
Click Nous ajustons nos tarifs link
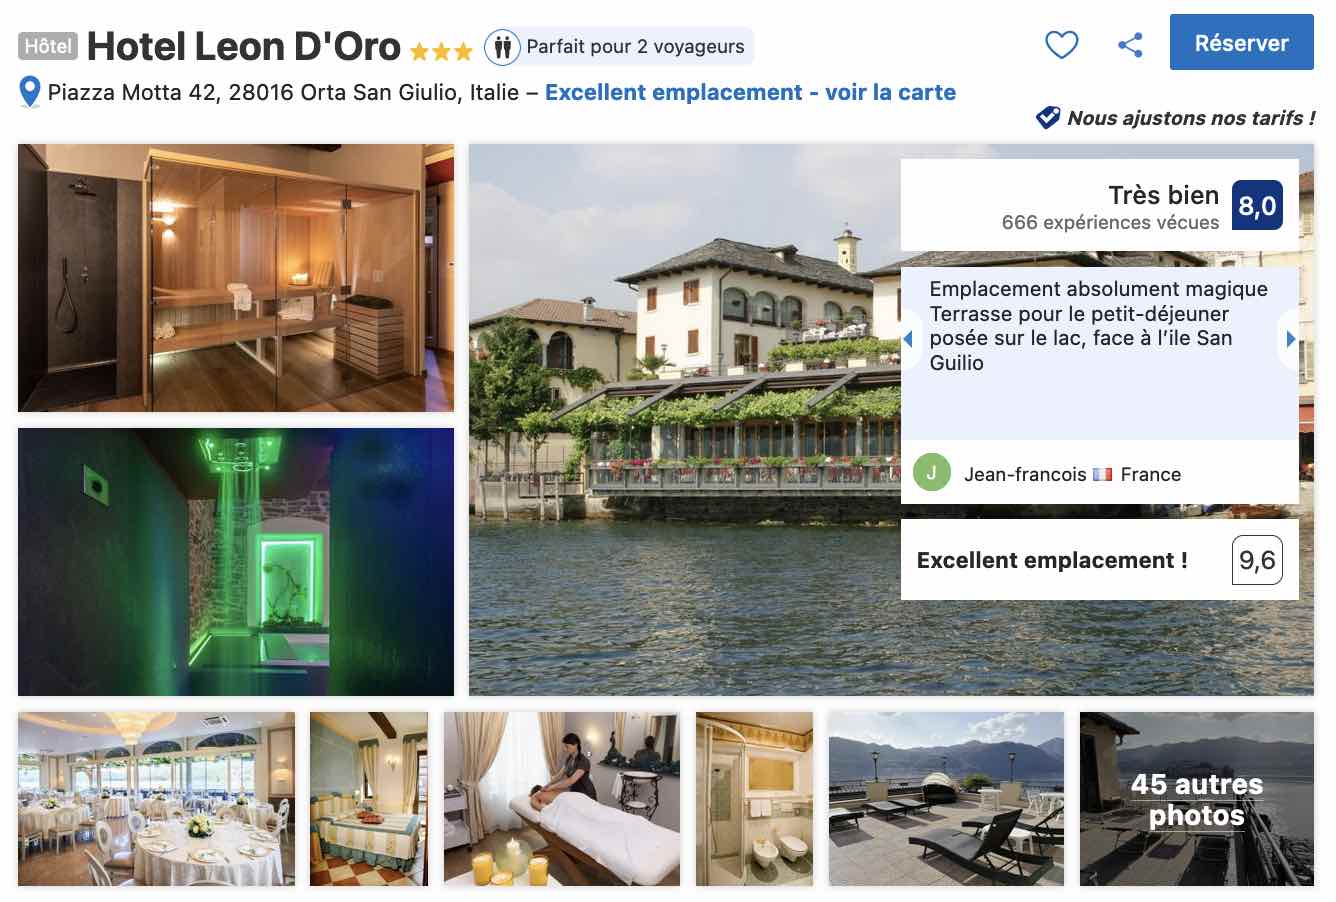[x=1190, y=118]
